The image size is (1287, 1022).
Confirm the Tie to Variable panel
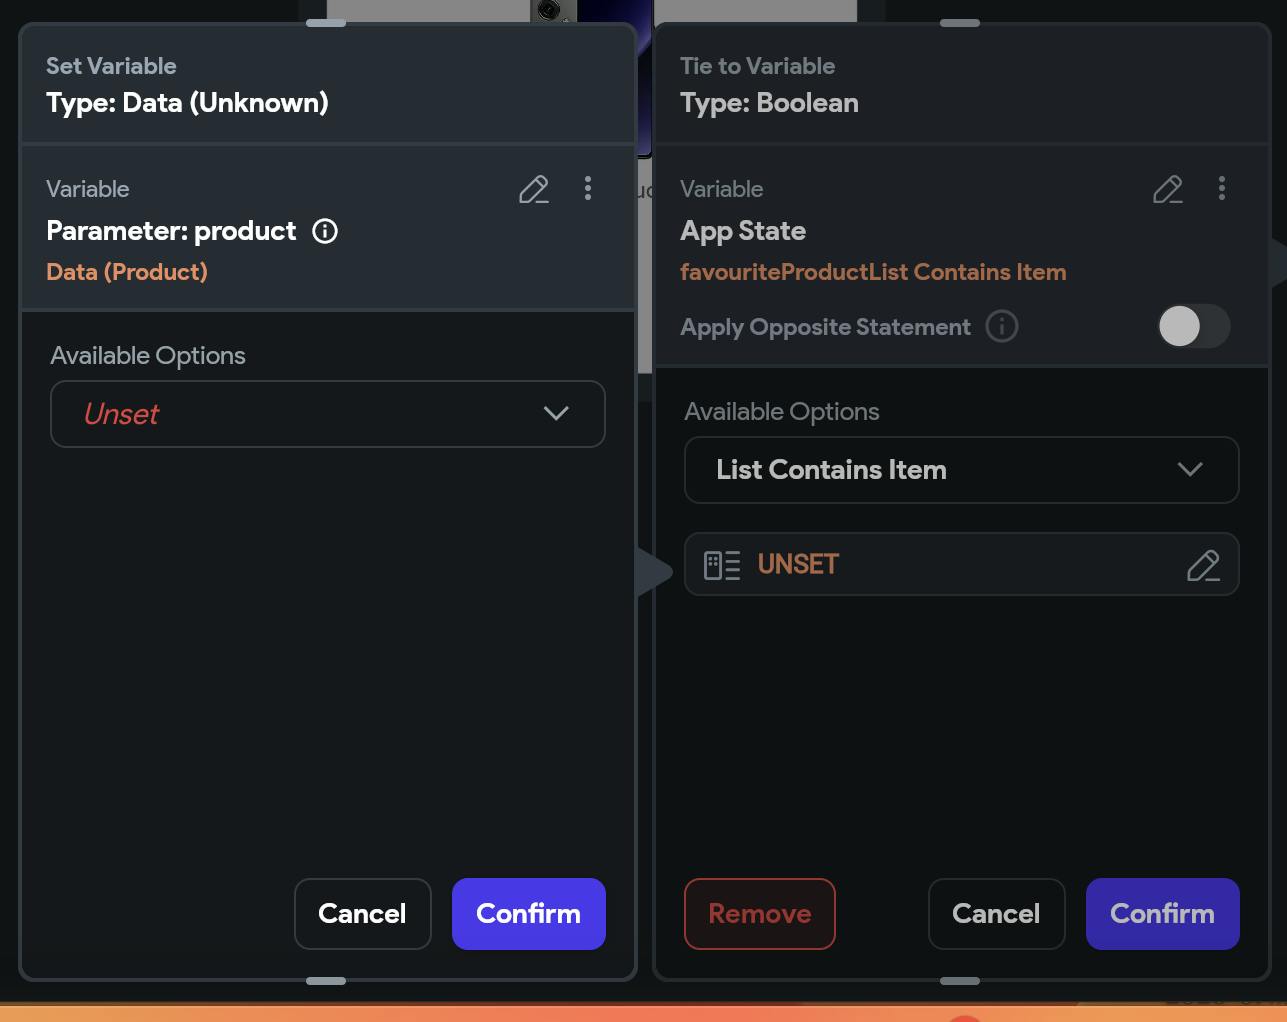[1162, 914]
